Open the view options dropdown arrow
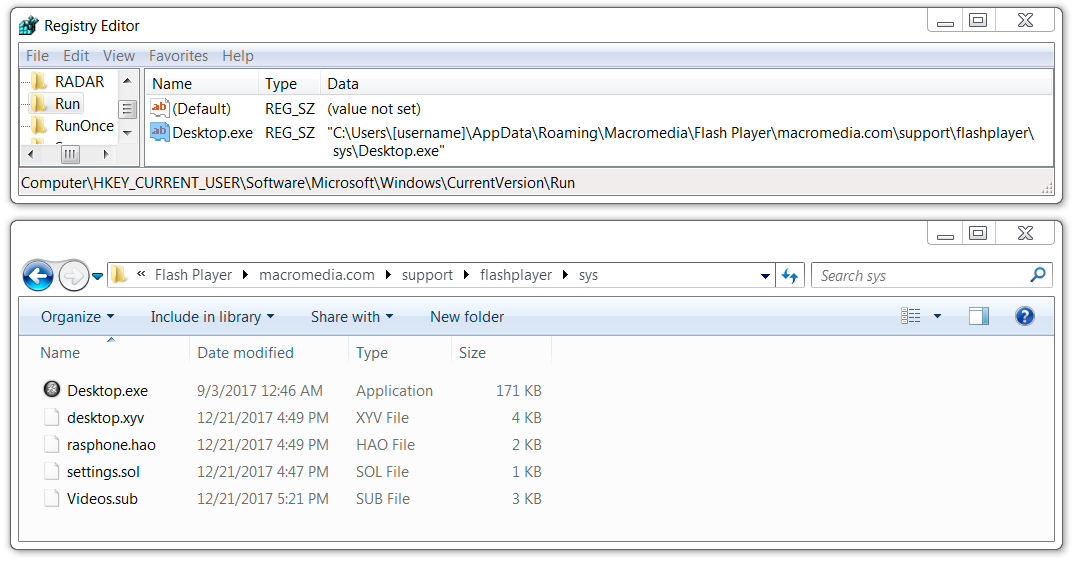This screenshot has height=561, width=1072. point(937,316)
